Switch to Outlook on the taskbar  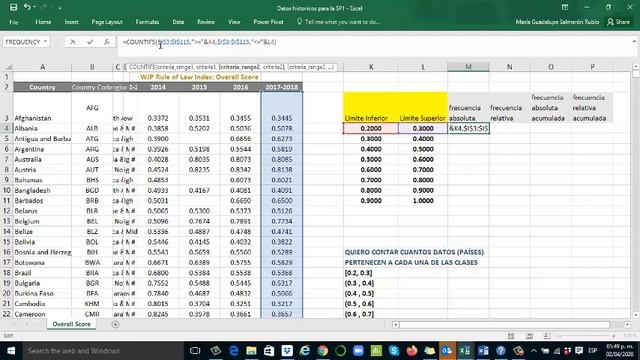coord(447,351)
